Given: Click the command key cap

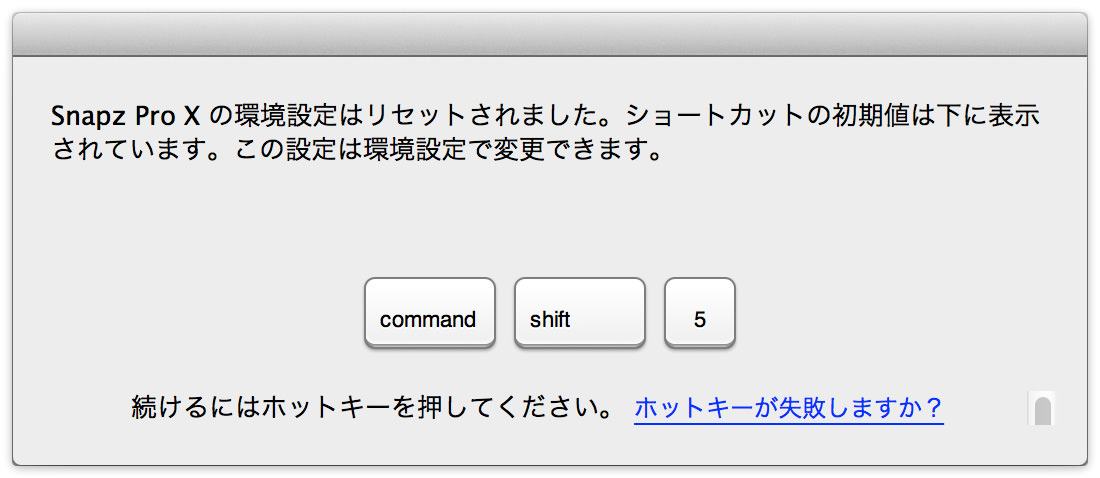Looking at the screenshot, I should point(430,312).
